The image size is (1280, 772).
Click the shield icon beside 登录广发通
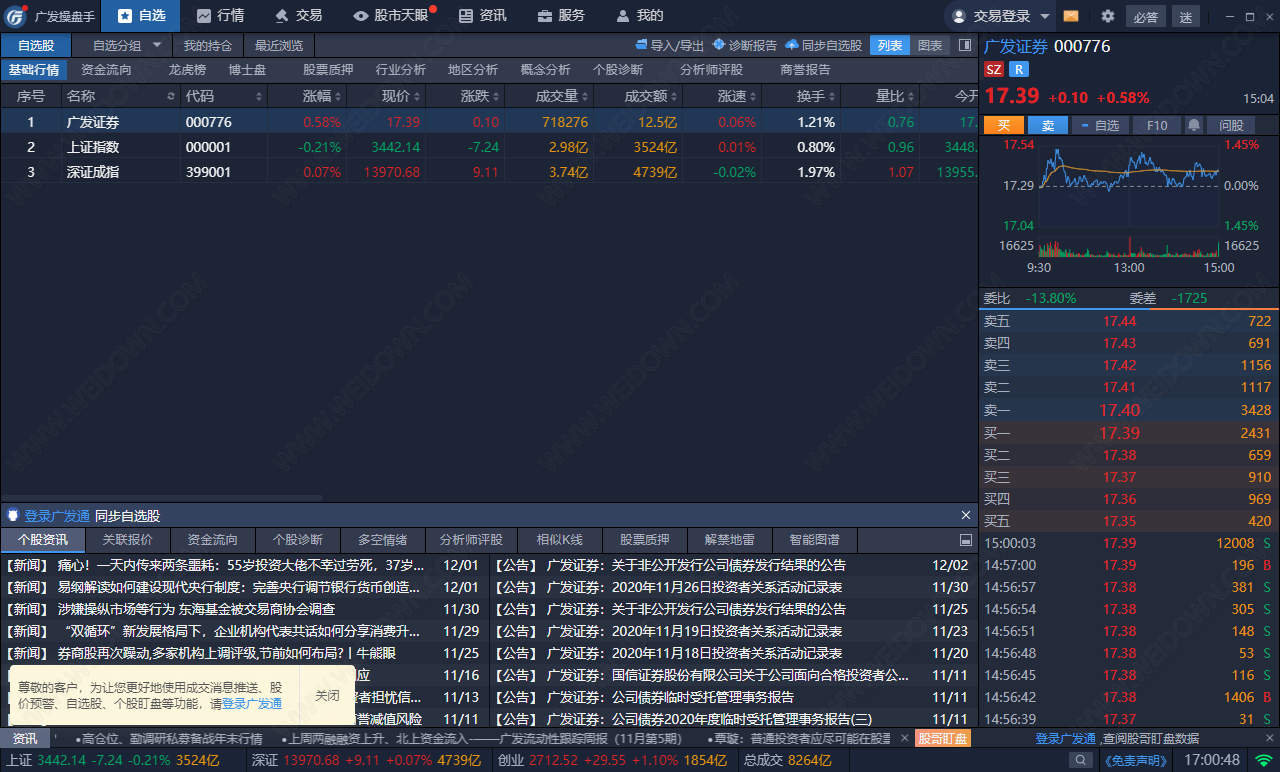(x=13, y=516)
